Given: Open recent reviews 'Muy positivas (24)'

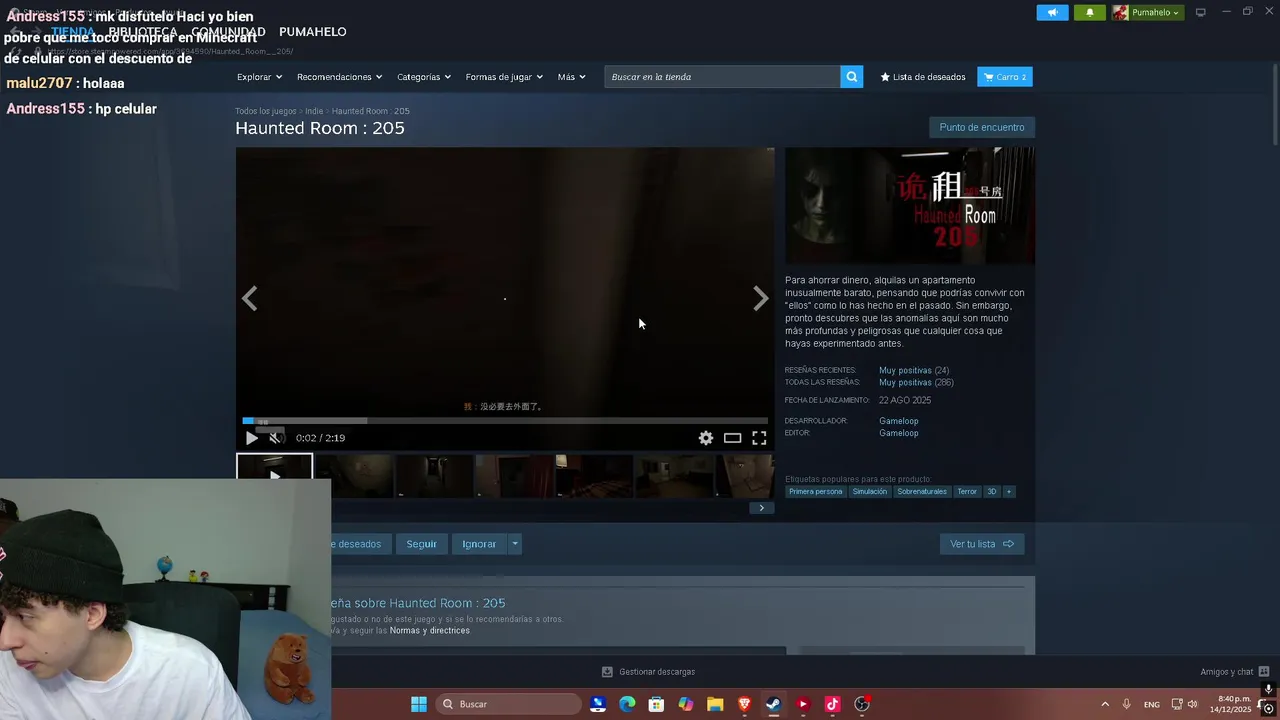Looking at the screenshot, I should [x=914, y=370].
